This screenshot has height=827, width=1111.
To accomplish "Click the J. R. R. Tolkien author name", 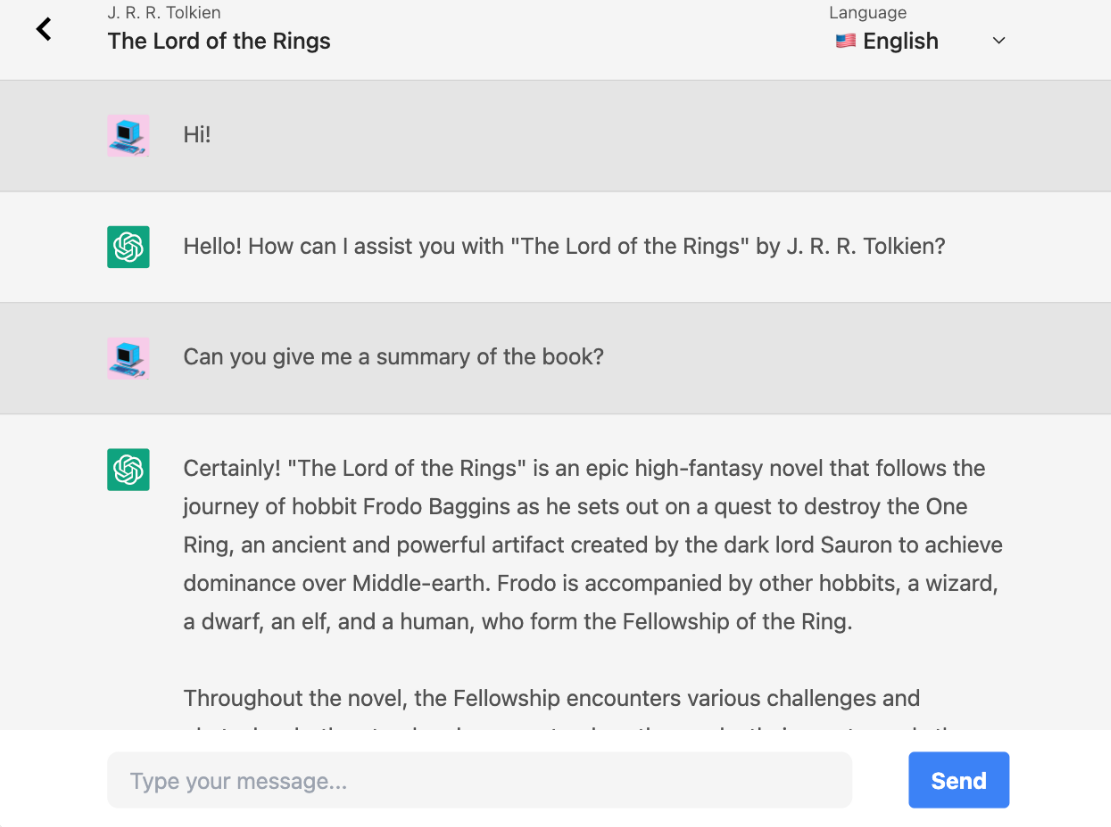I will [x=164, y=13].
